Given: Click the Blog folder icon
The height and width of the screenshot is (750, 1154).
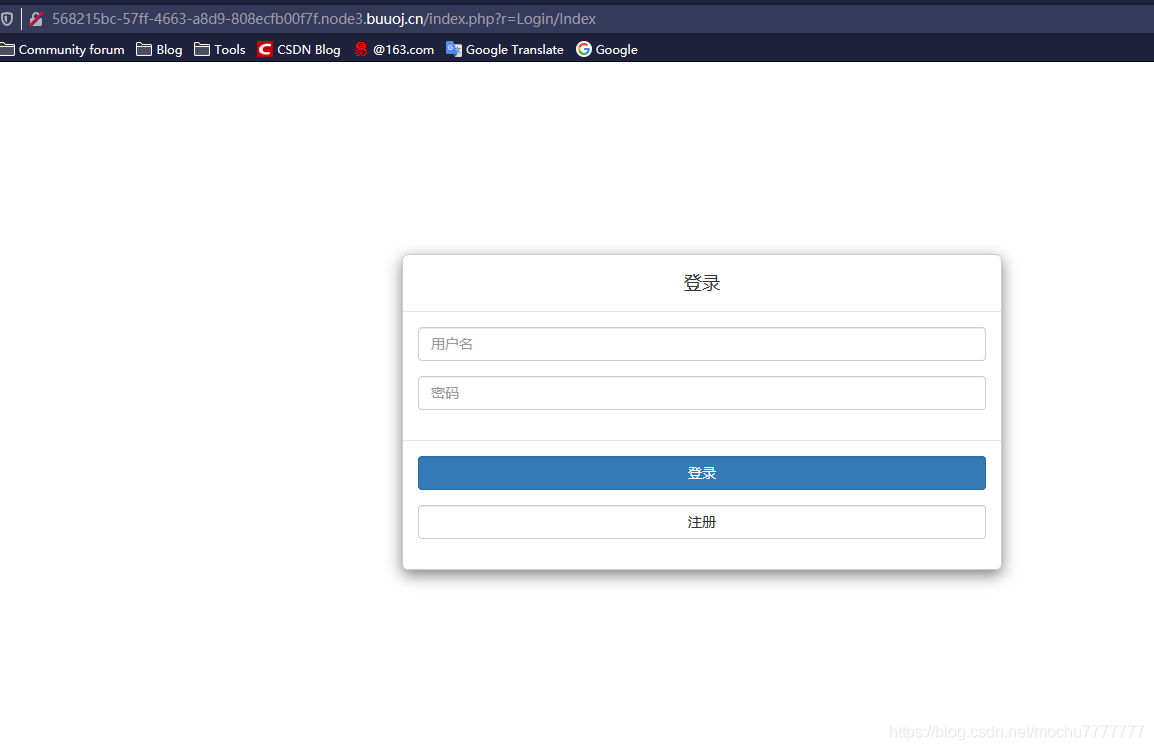Looking at the screenshot, I should click(x=144, y=49).
